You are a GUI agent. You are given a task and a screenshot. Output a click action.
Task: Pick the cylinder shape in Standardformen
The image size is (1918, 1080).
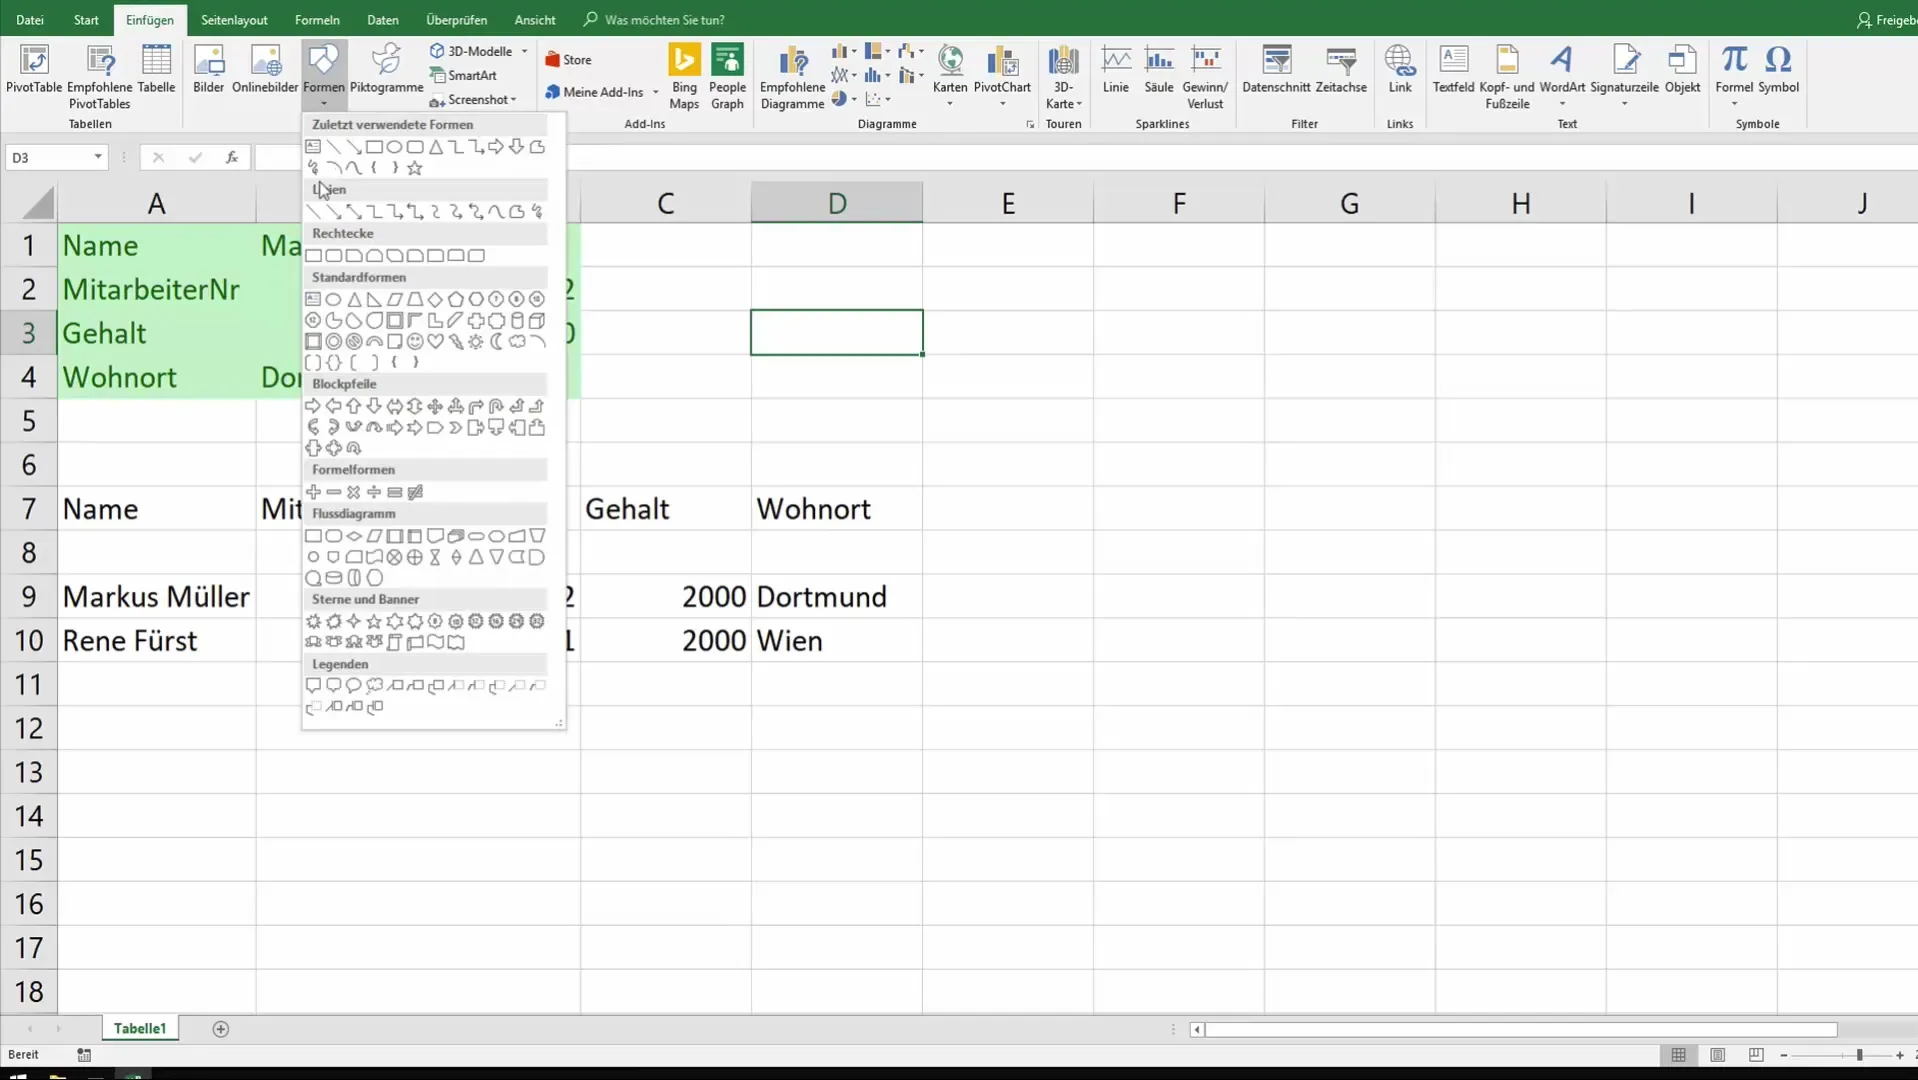tap(517, 321)
